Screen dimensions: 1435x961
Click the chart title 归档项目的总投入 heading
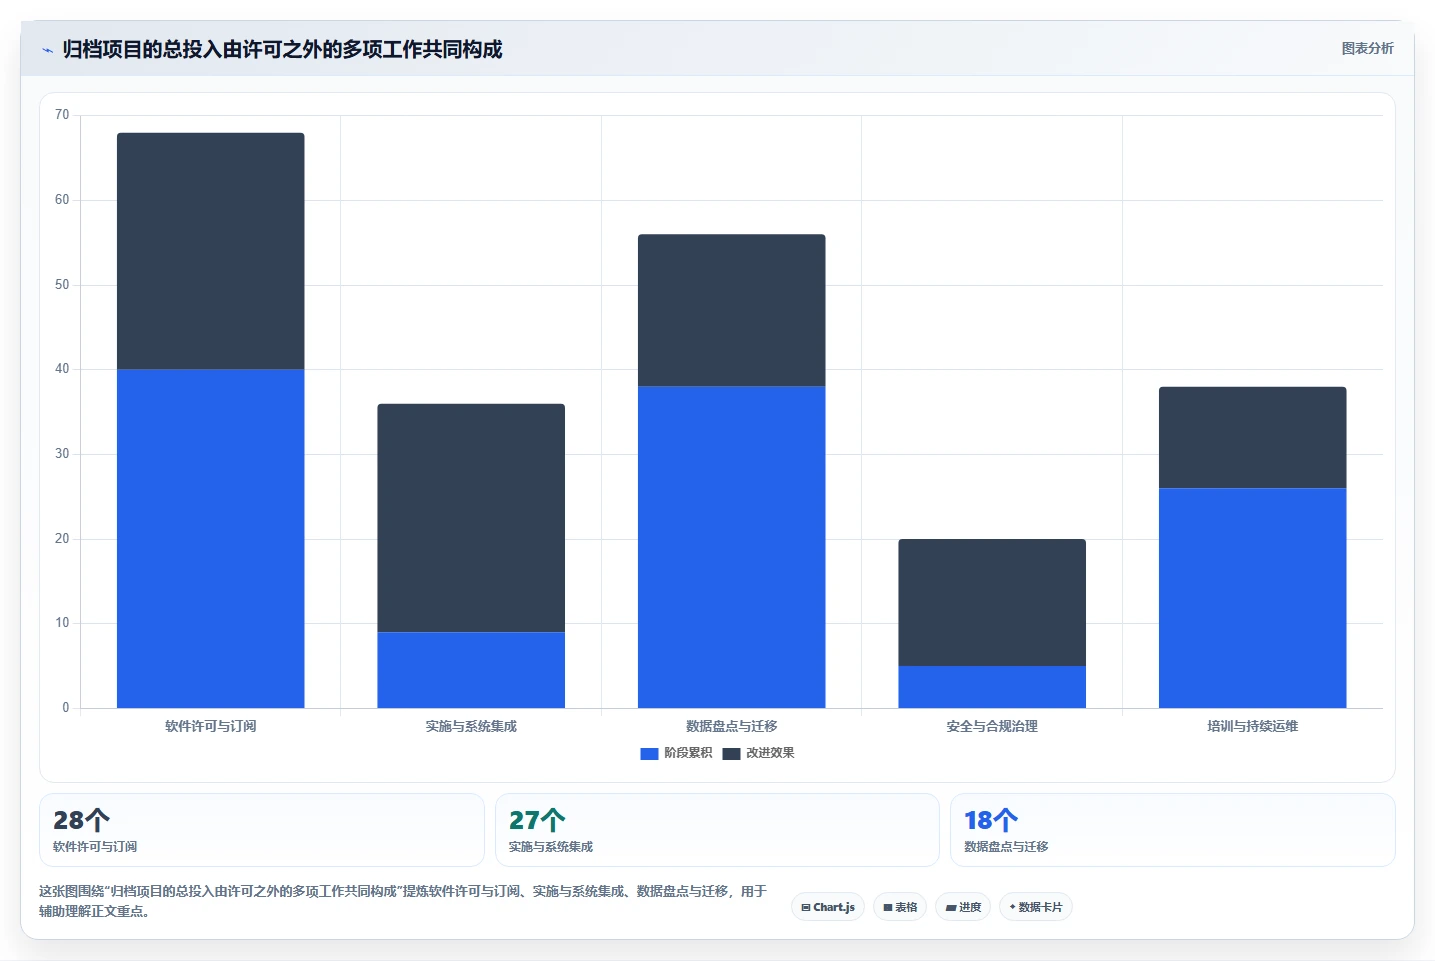tap(282, 49)
